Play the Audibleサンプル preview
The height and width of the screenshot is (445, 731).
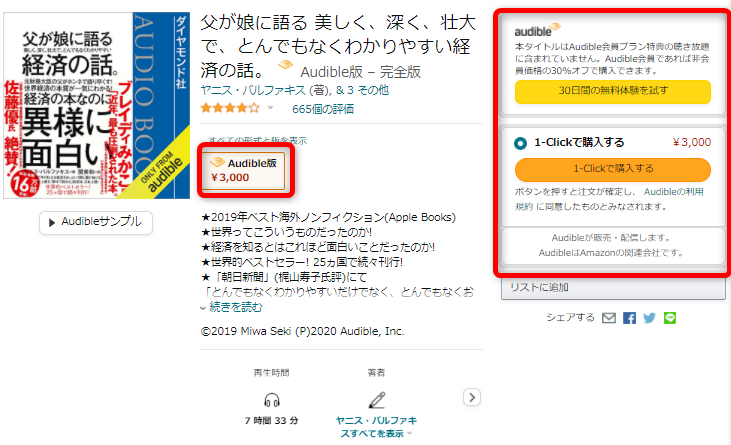point(96,222)
